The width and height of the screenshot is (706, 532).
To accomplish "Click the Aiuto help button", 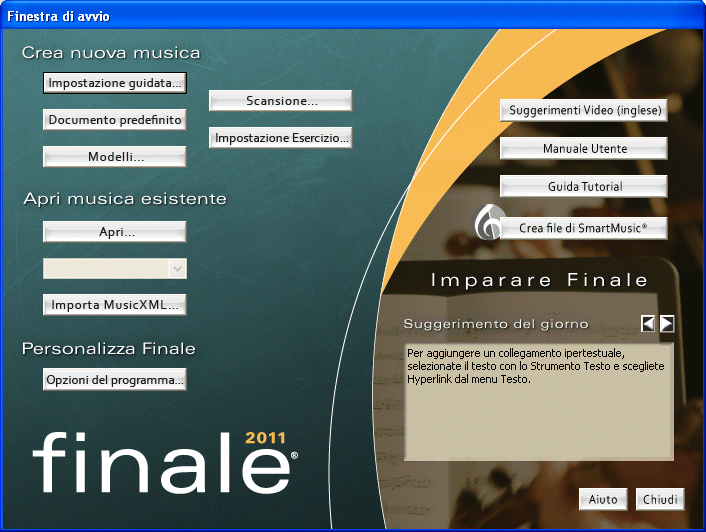I will 603,500.
